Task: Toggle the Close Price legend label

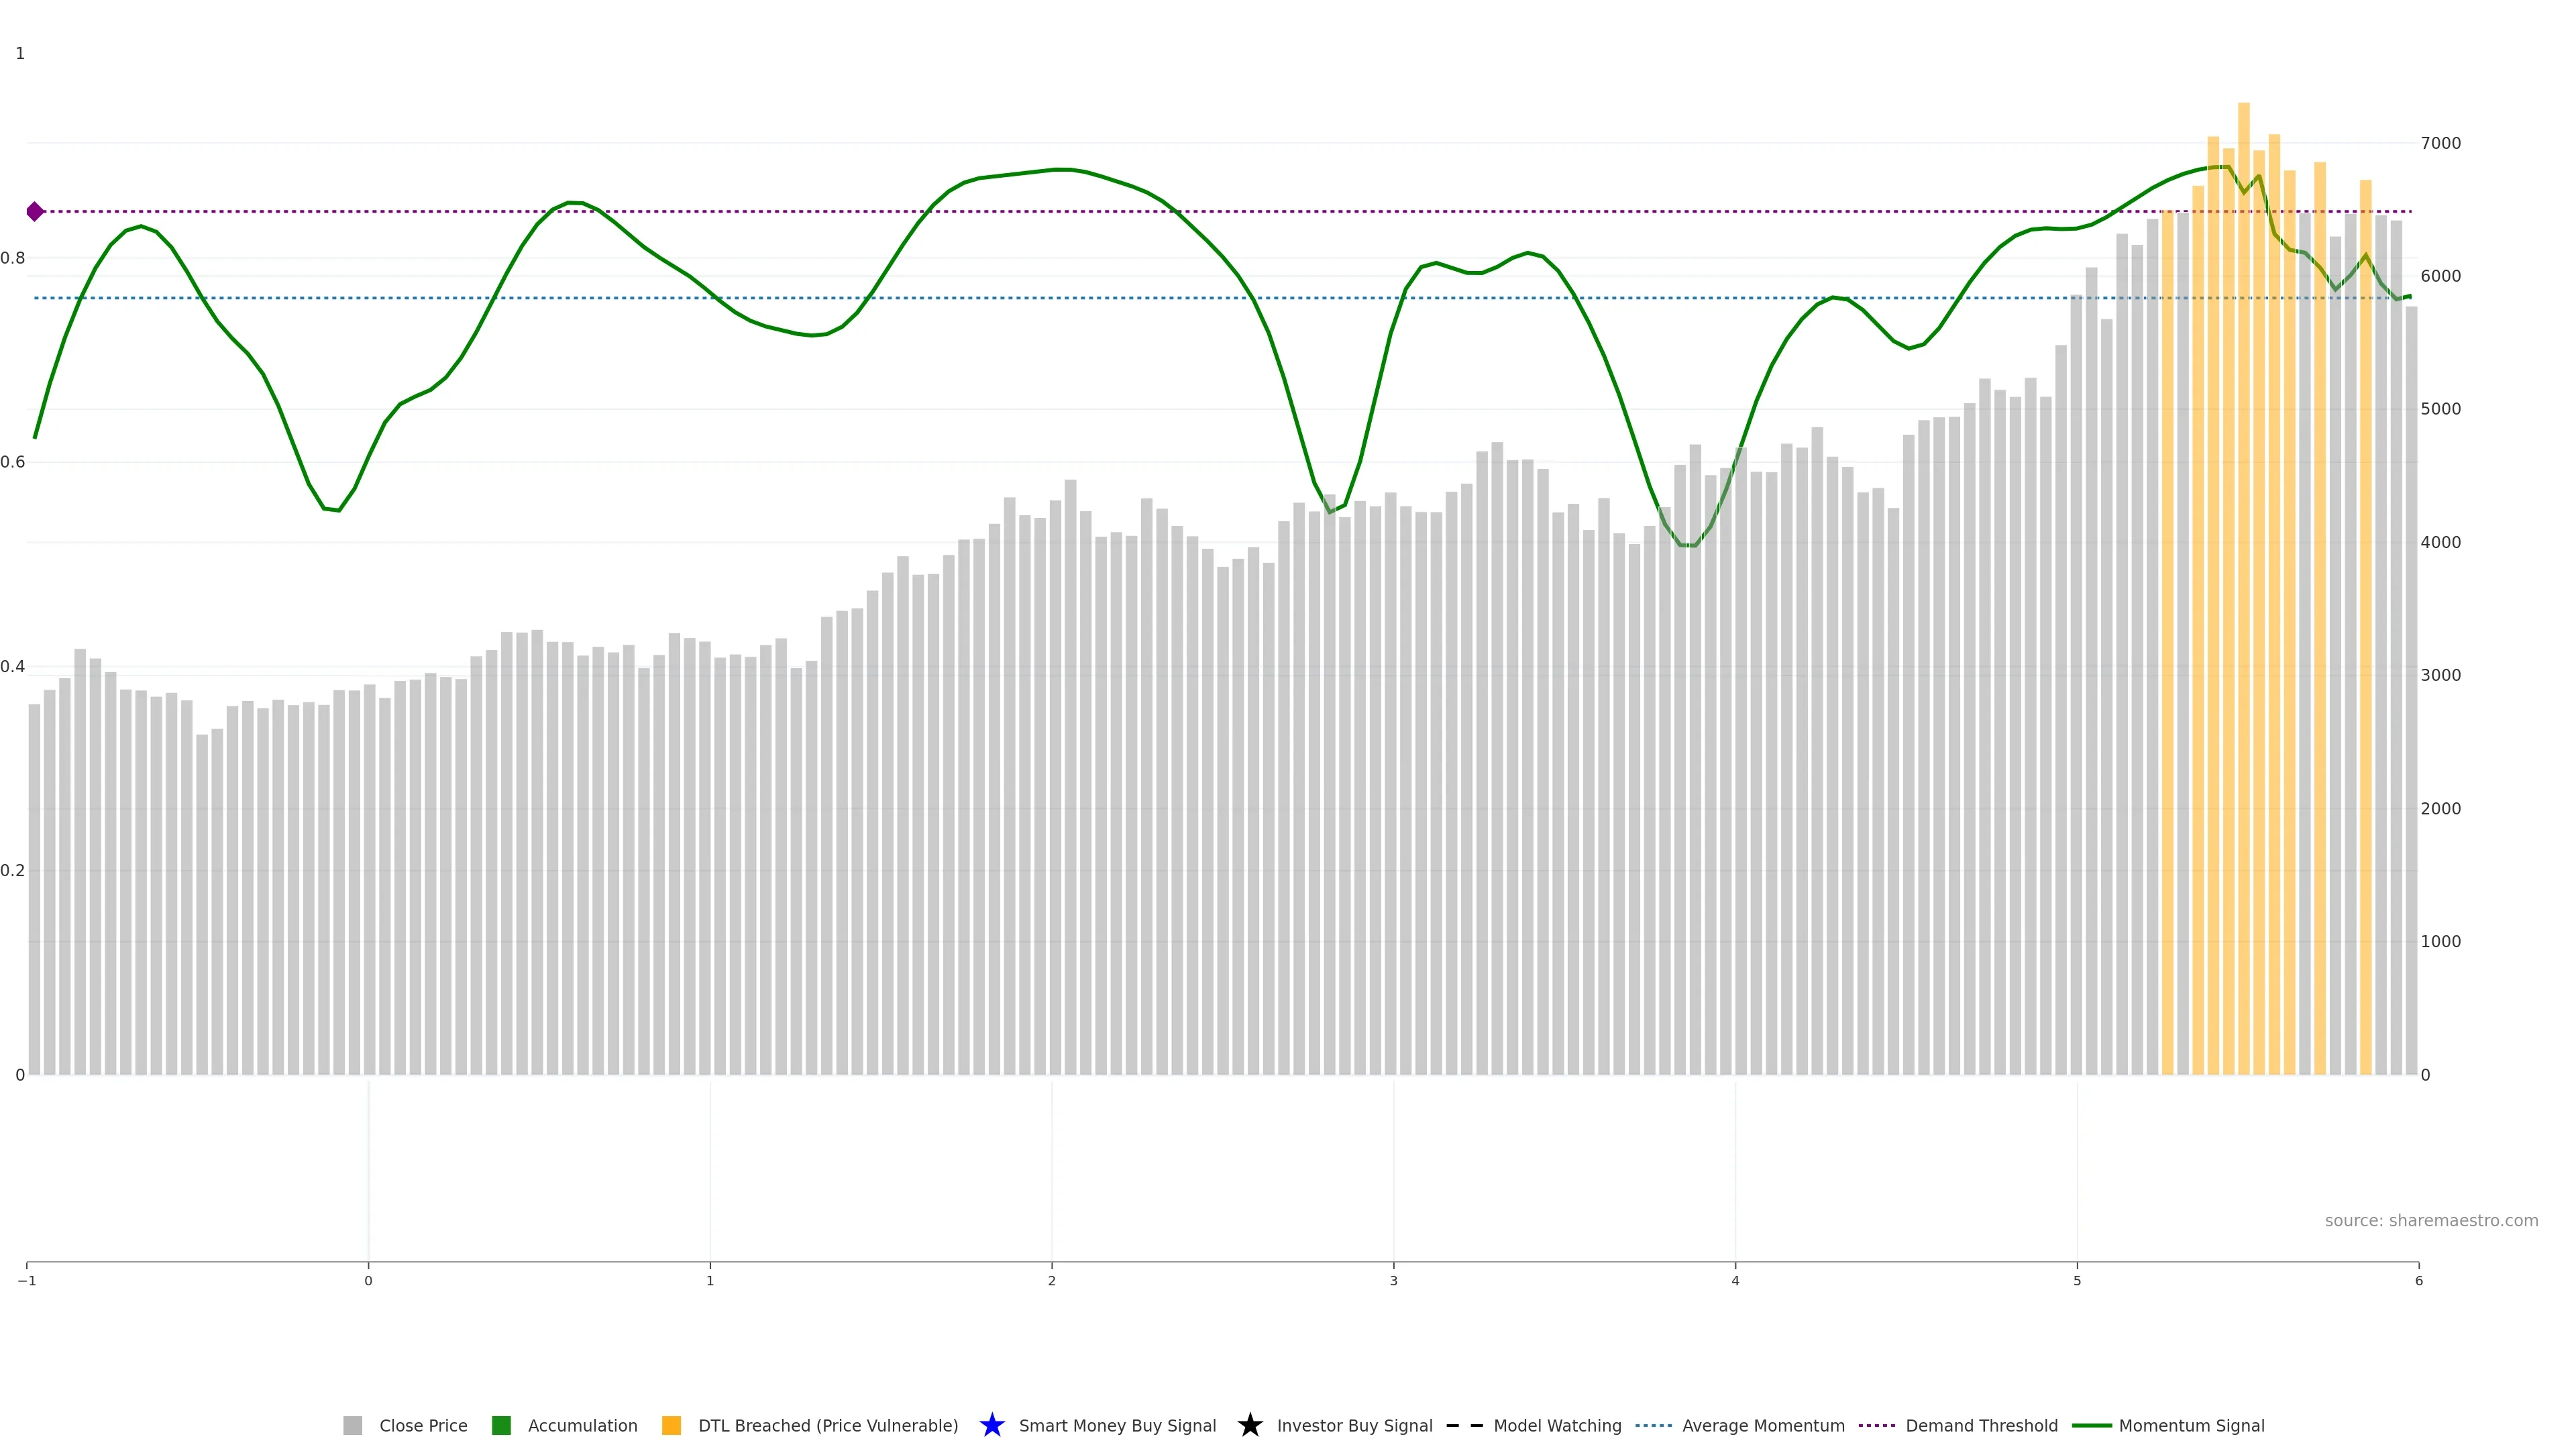Action: 423,1425
